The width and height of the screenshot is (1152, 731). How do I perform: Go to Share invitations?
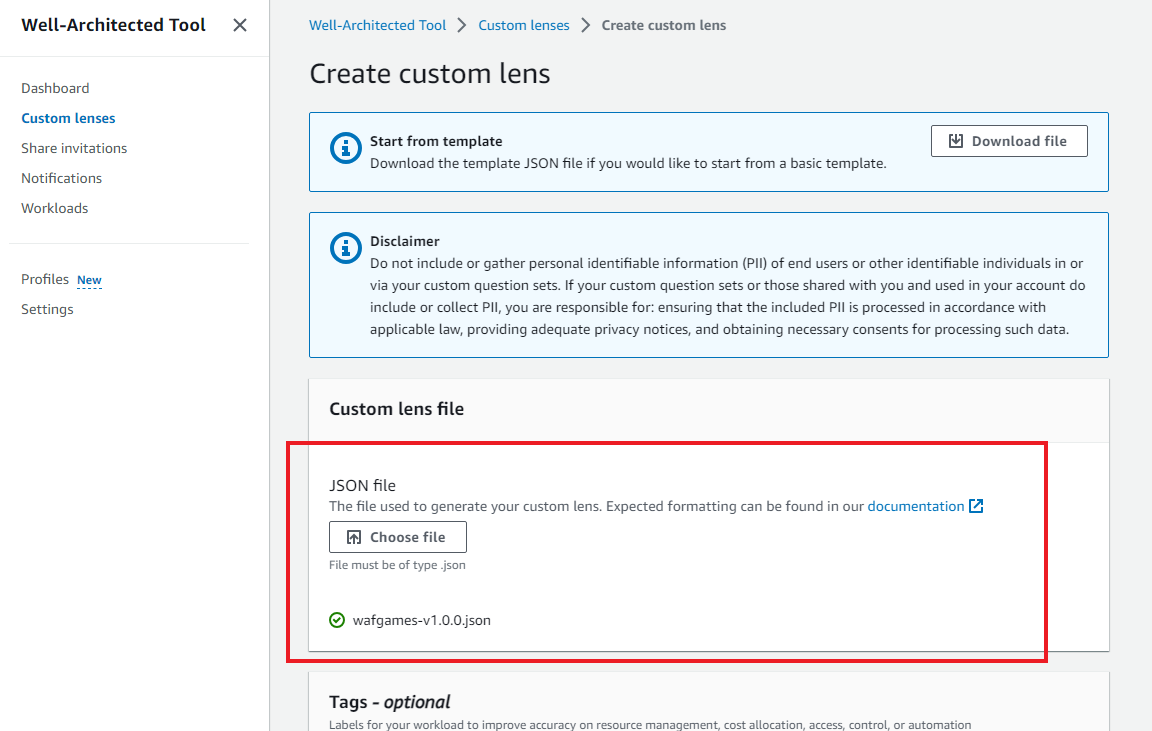(74, 148)
